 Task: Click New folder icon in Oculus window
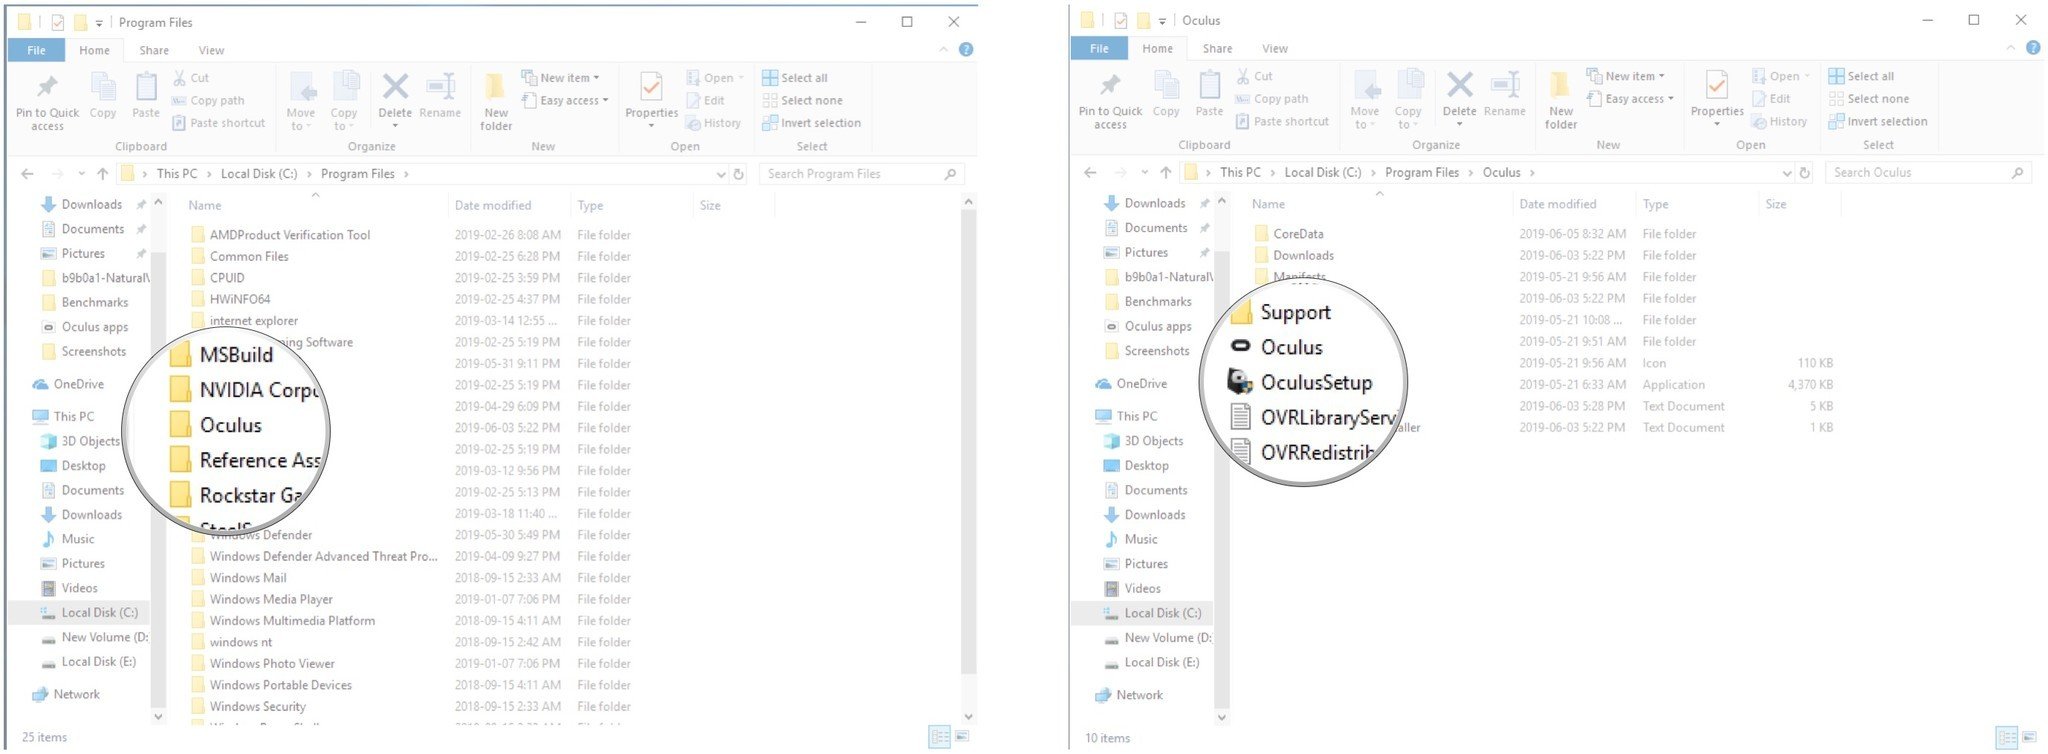click(x=1560, y=86)
